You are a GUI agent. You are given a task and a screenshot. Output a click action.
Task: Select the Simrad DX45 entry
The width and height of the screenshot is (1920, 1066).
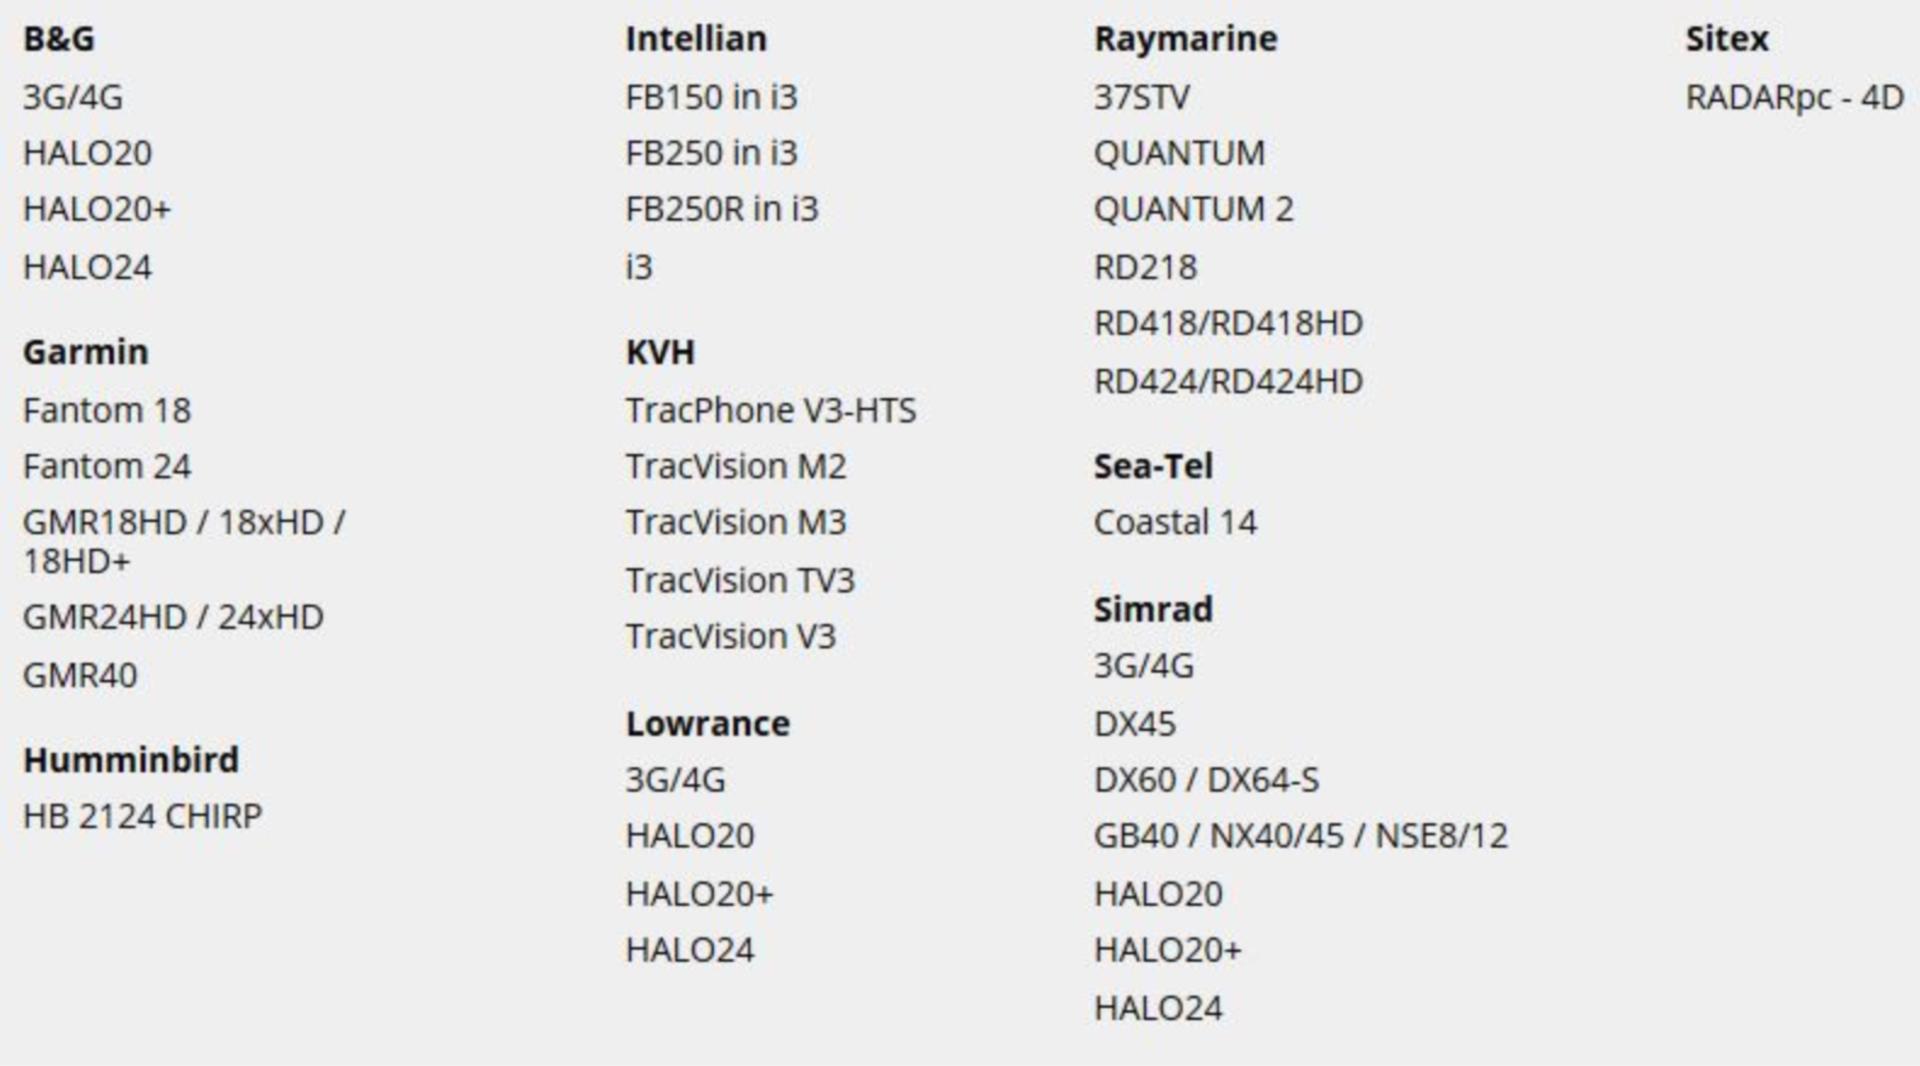(x=1135, y=724)
